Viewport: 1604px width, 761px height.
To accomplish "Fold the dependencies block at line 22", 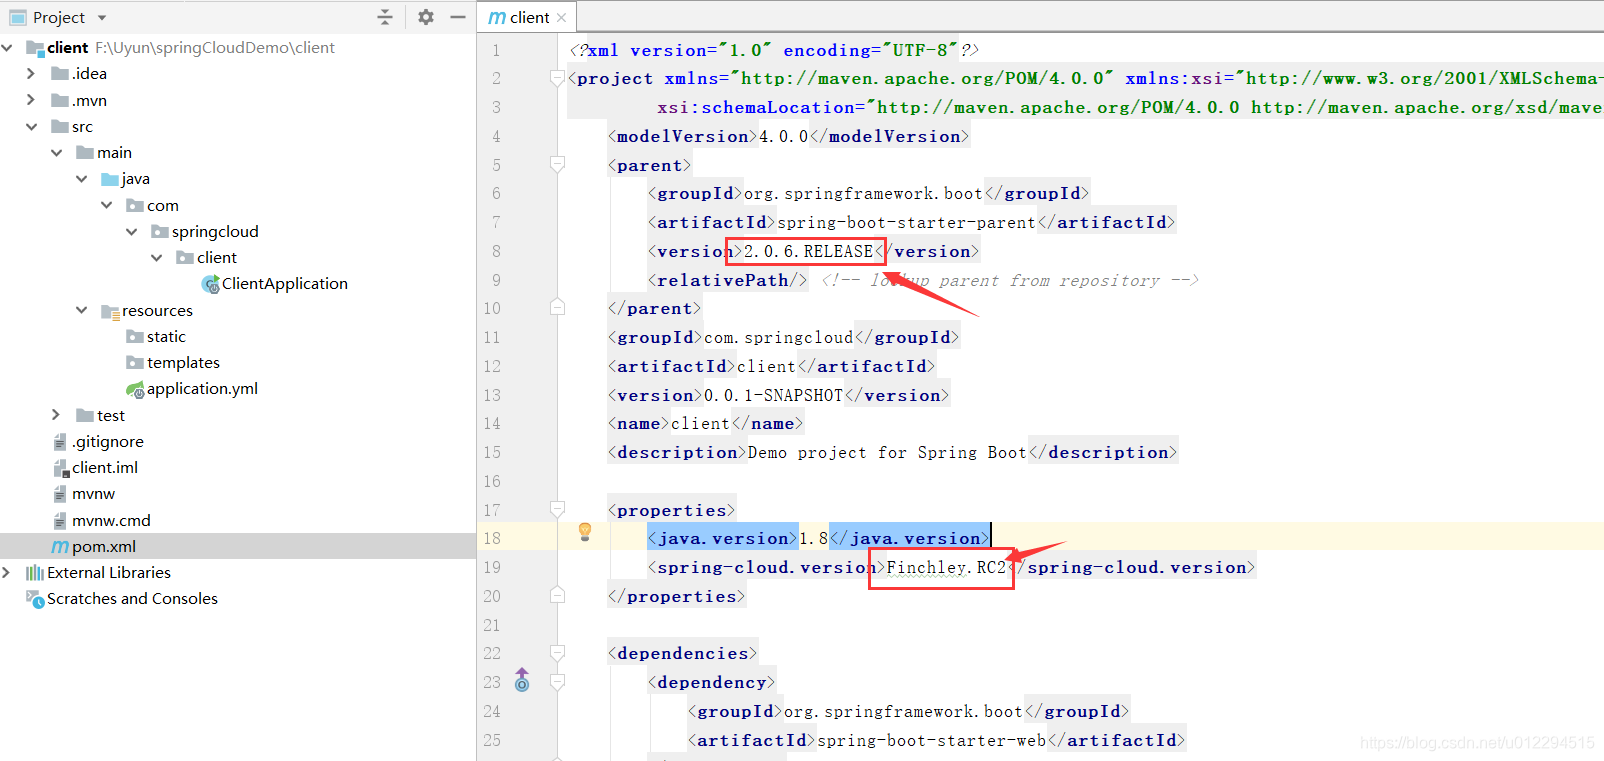I will (x=558, y=653).
